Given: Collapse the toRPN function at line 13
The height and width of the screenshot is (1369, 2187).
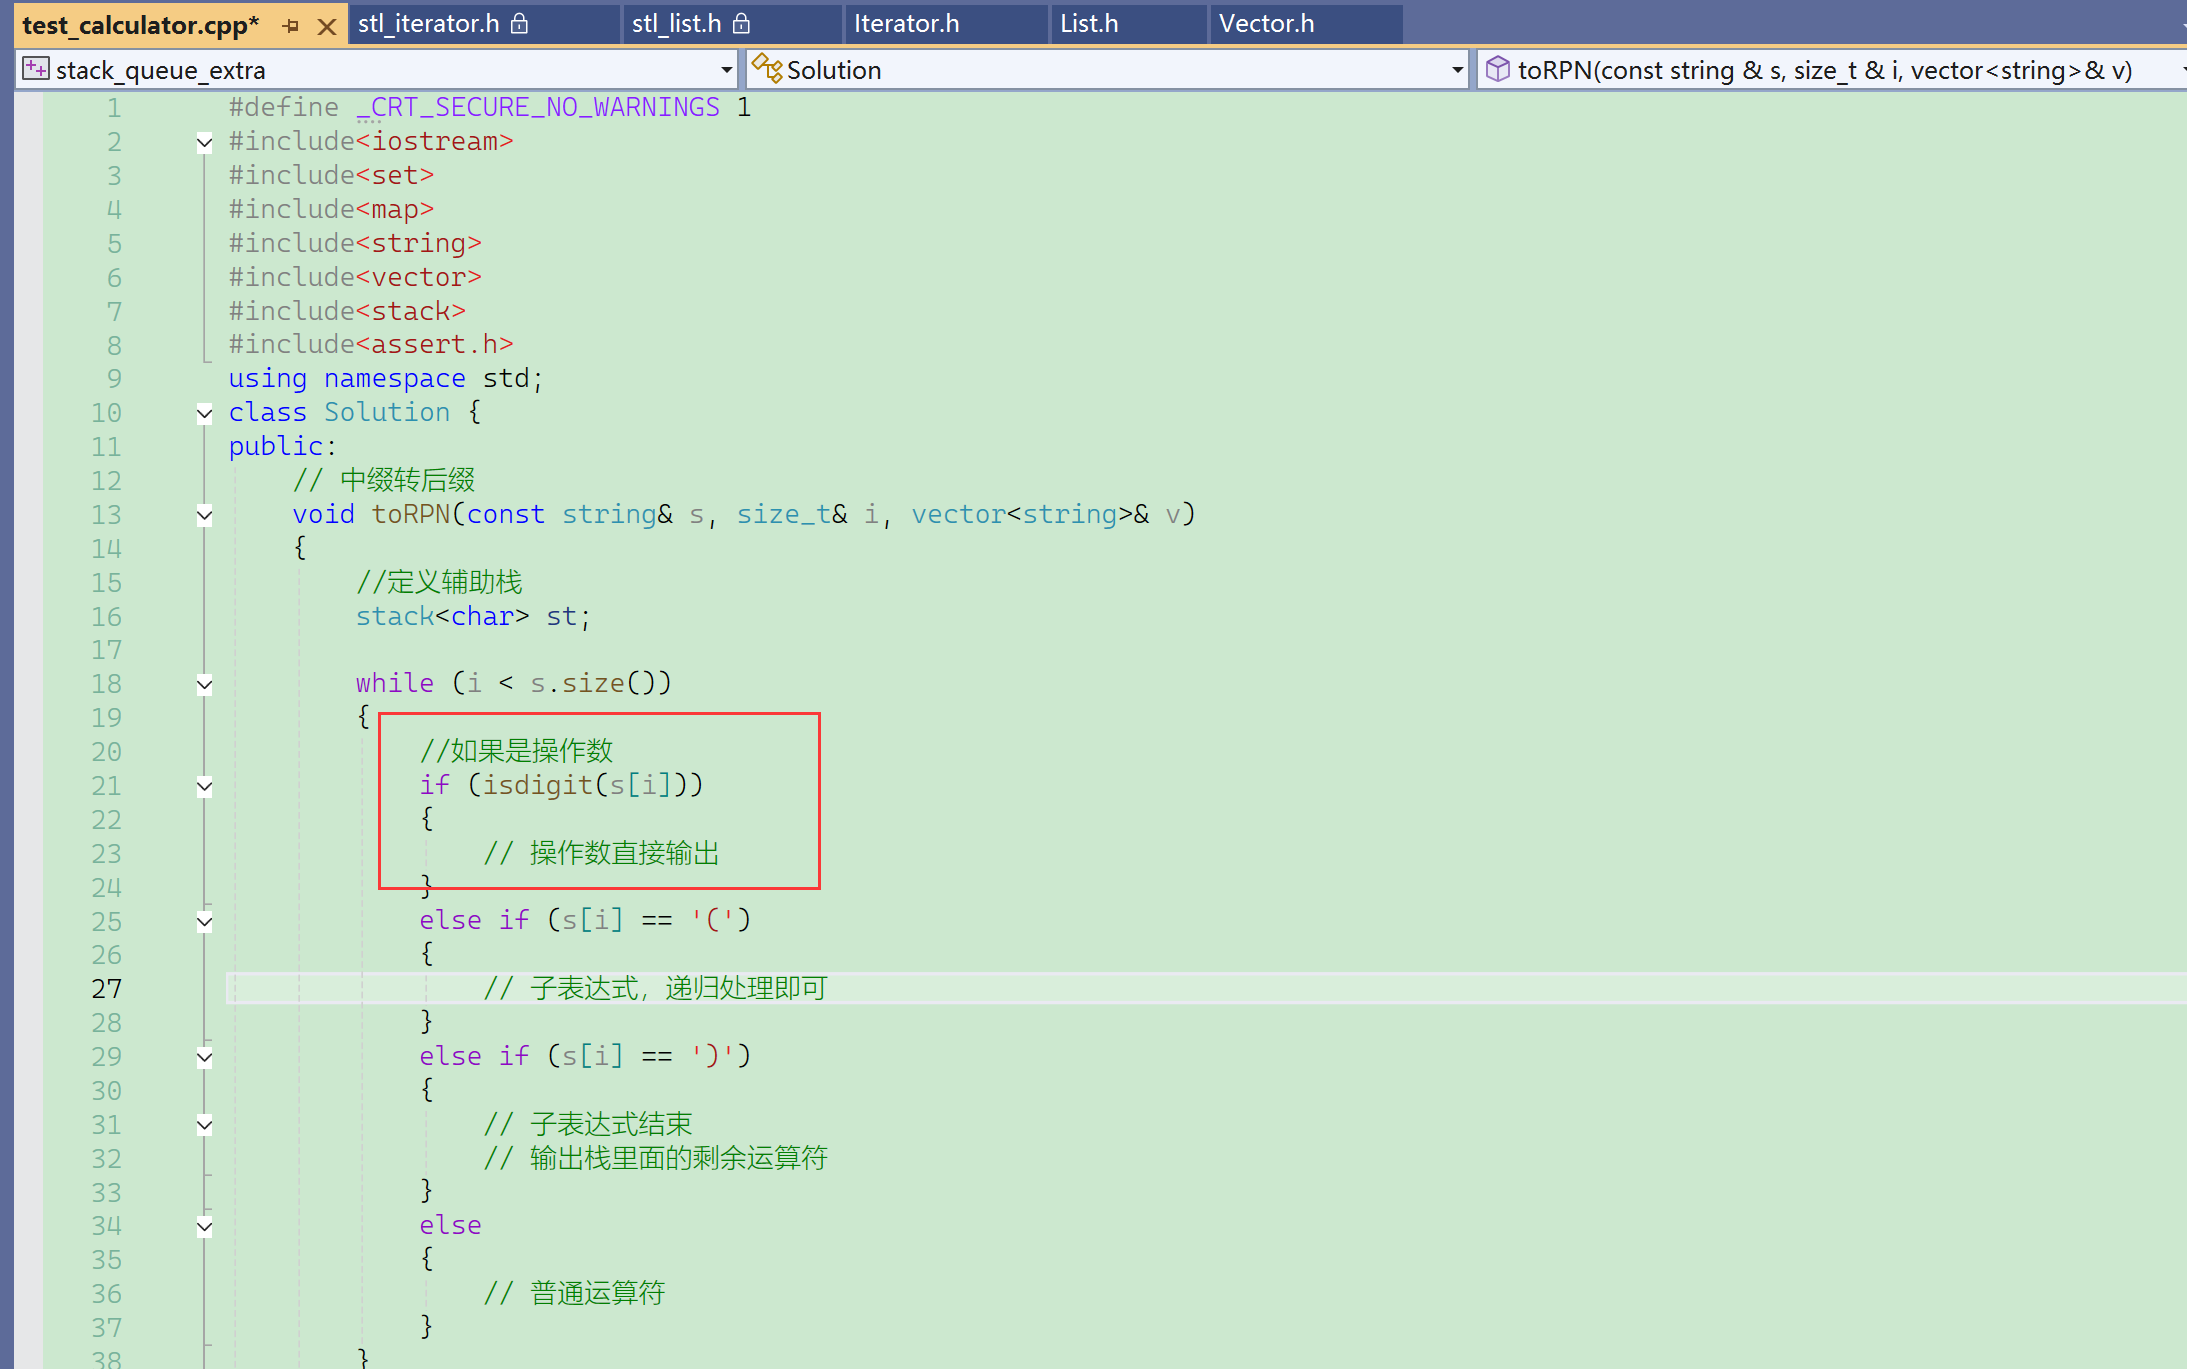Looking at the screenshot, I should pyautogui.click(x=204, y=515).
